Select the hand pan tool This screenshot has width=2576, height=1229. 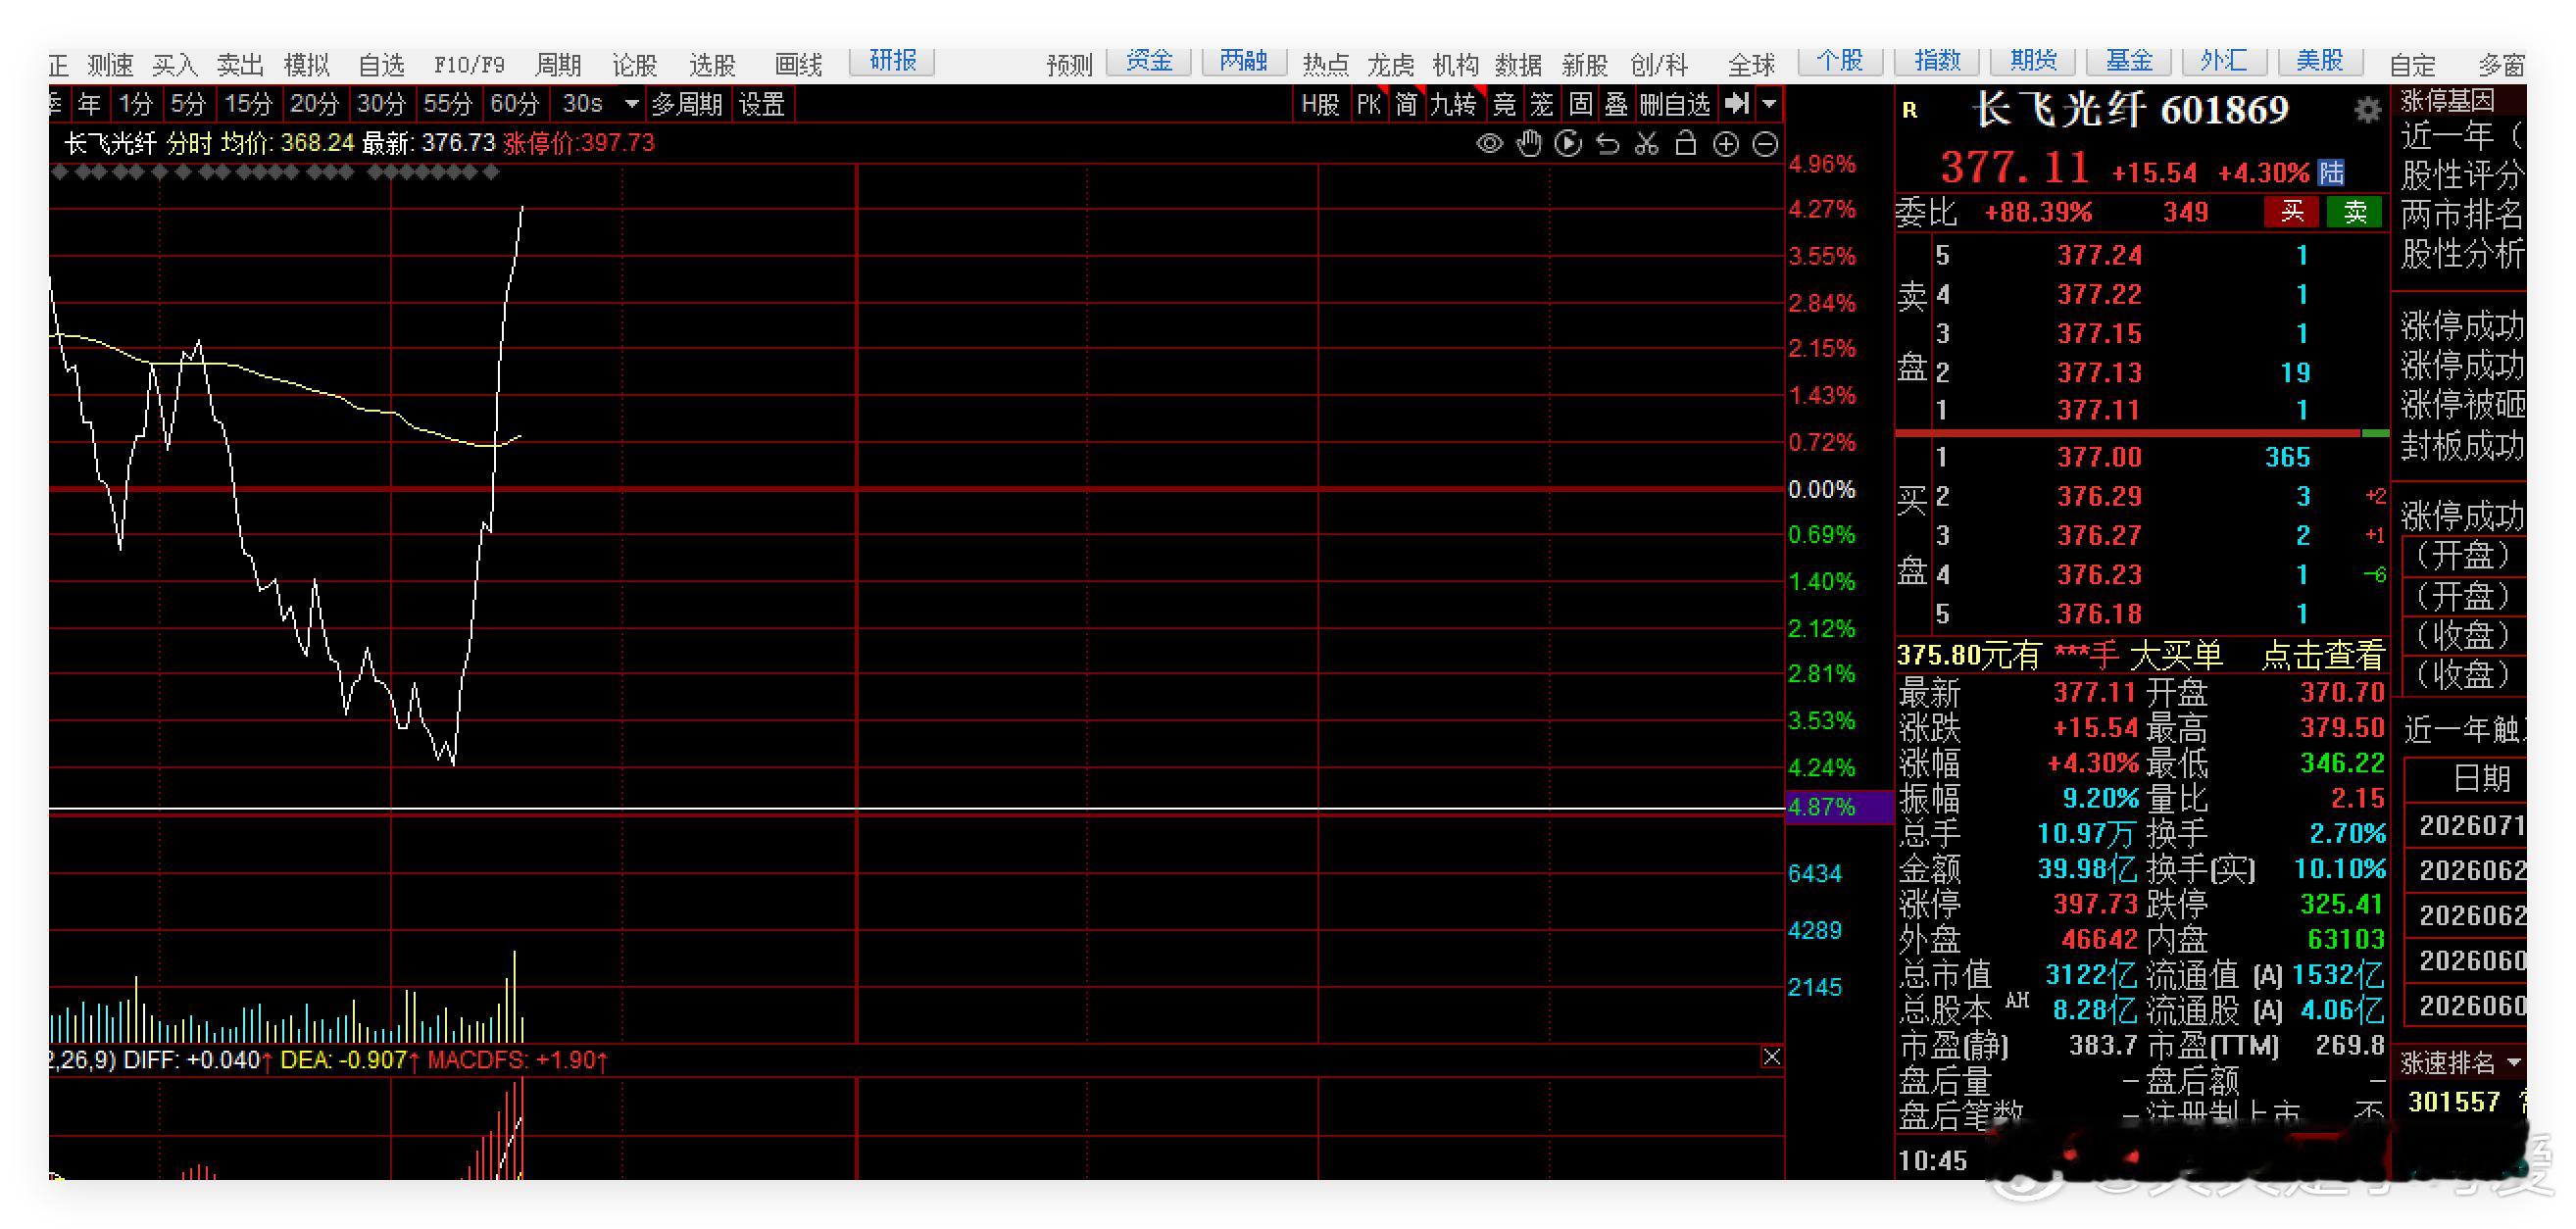tap(1529, 144)
